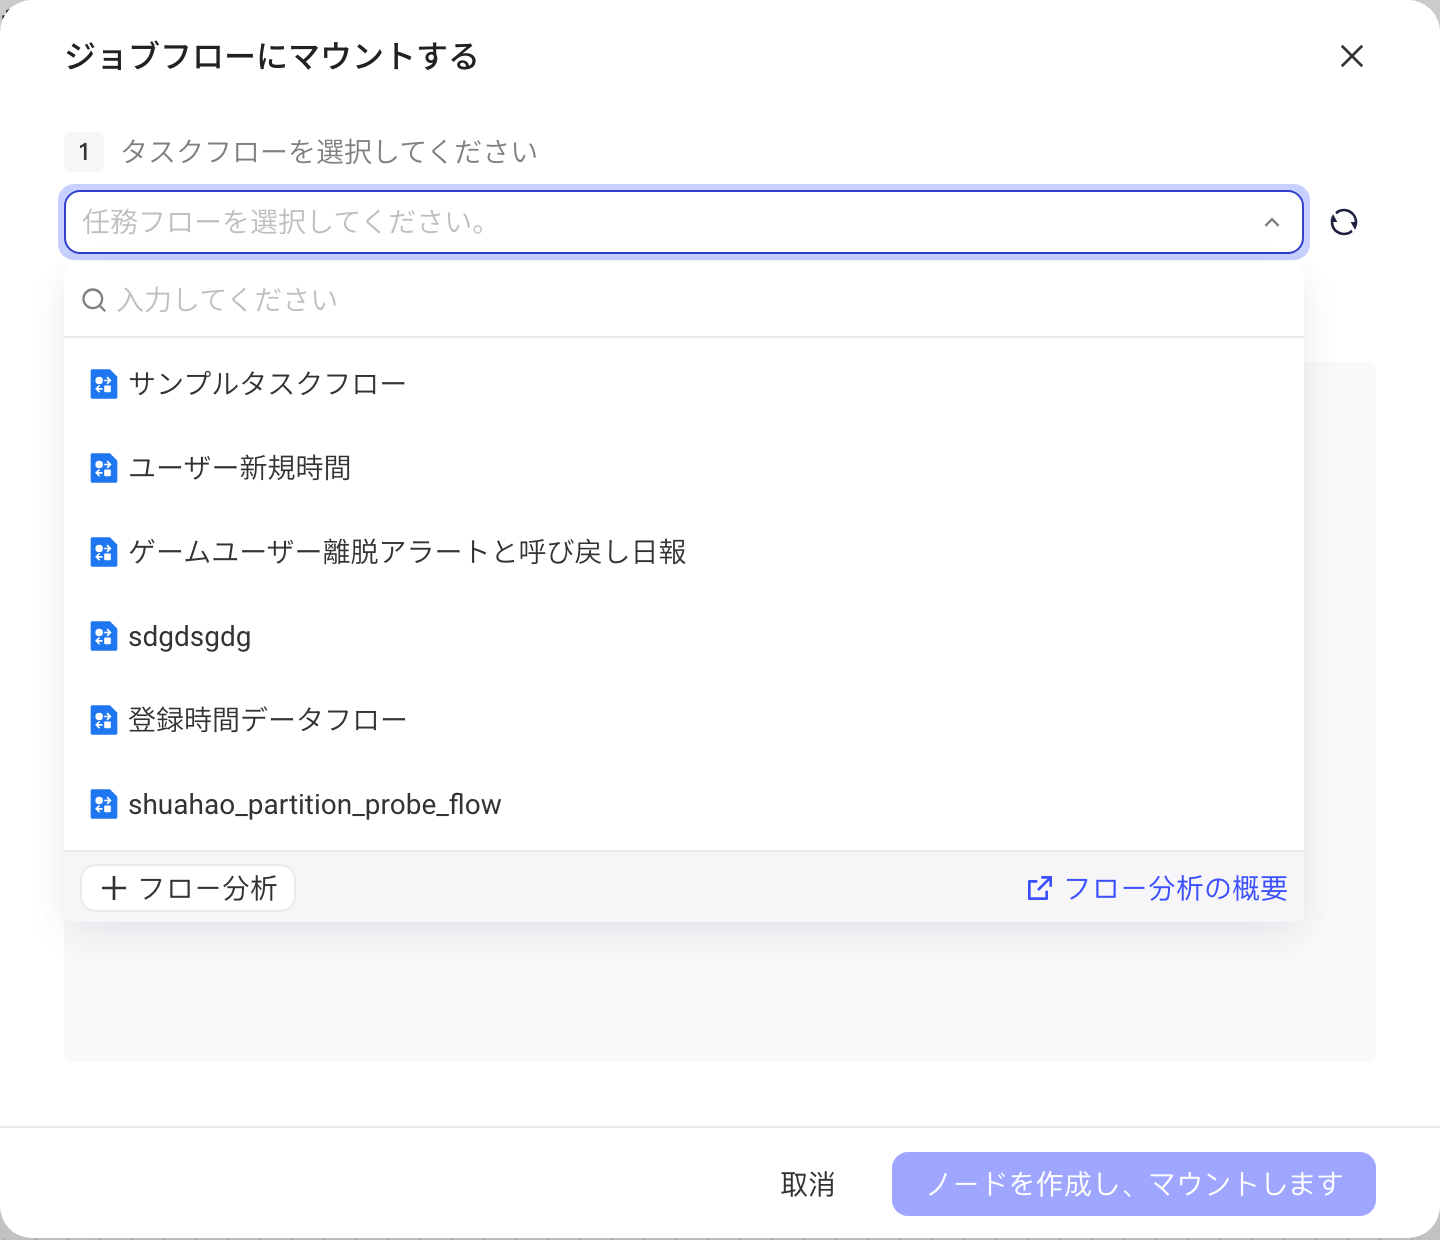Select the sdgdsgdg flow entry
Image resolution: width=1440 pixels, height=1240 pixels.
coord(684,636)
